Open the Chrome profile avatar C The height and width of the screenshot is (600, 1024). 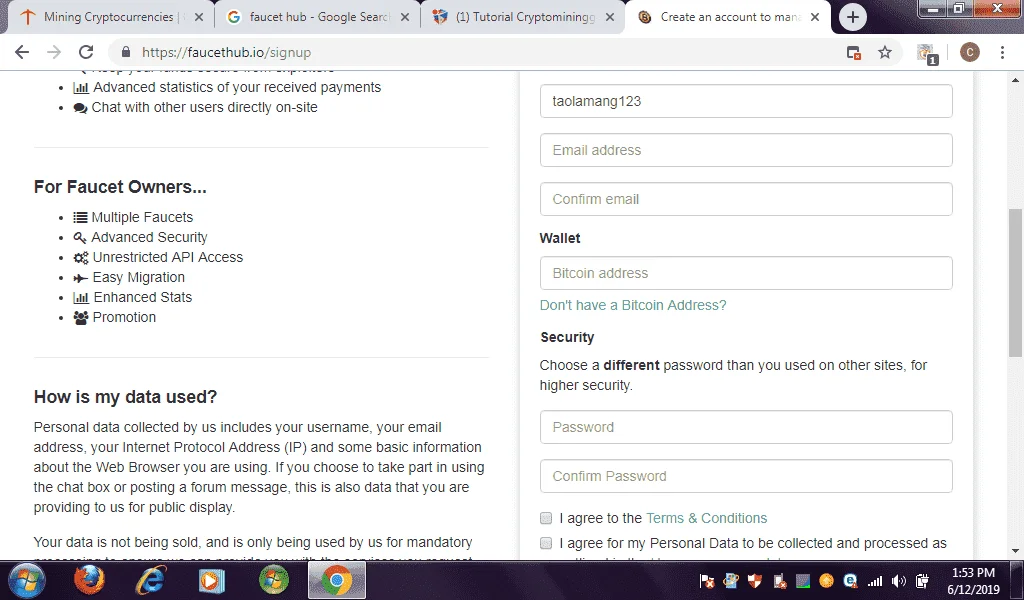pos(969,52)
